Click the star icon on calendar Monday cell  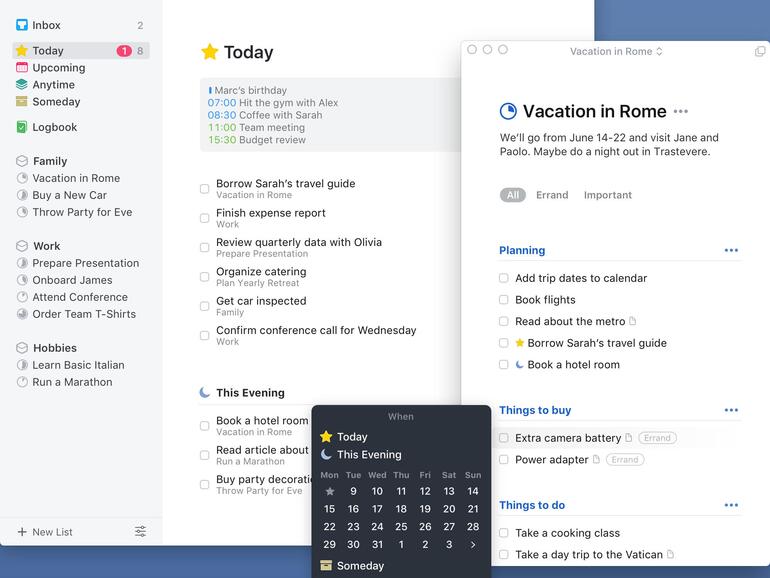click(330, 491)
